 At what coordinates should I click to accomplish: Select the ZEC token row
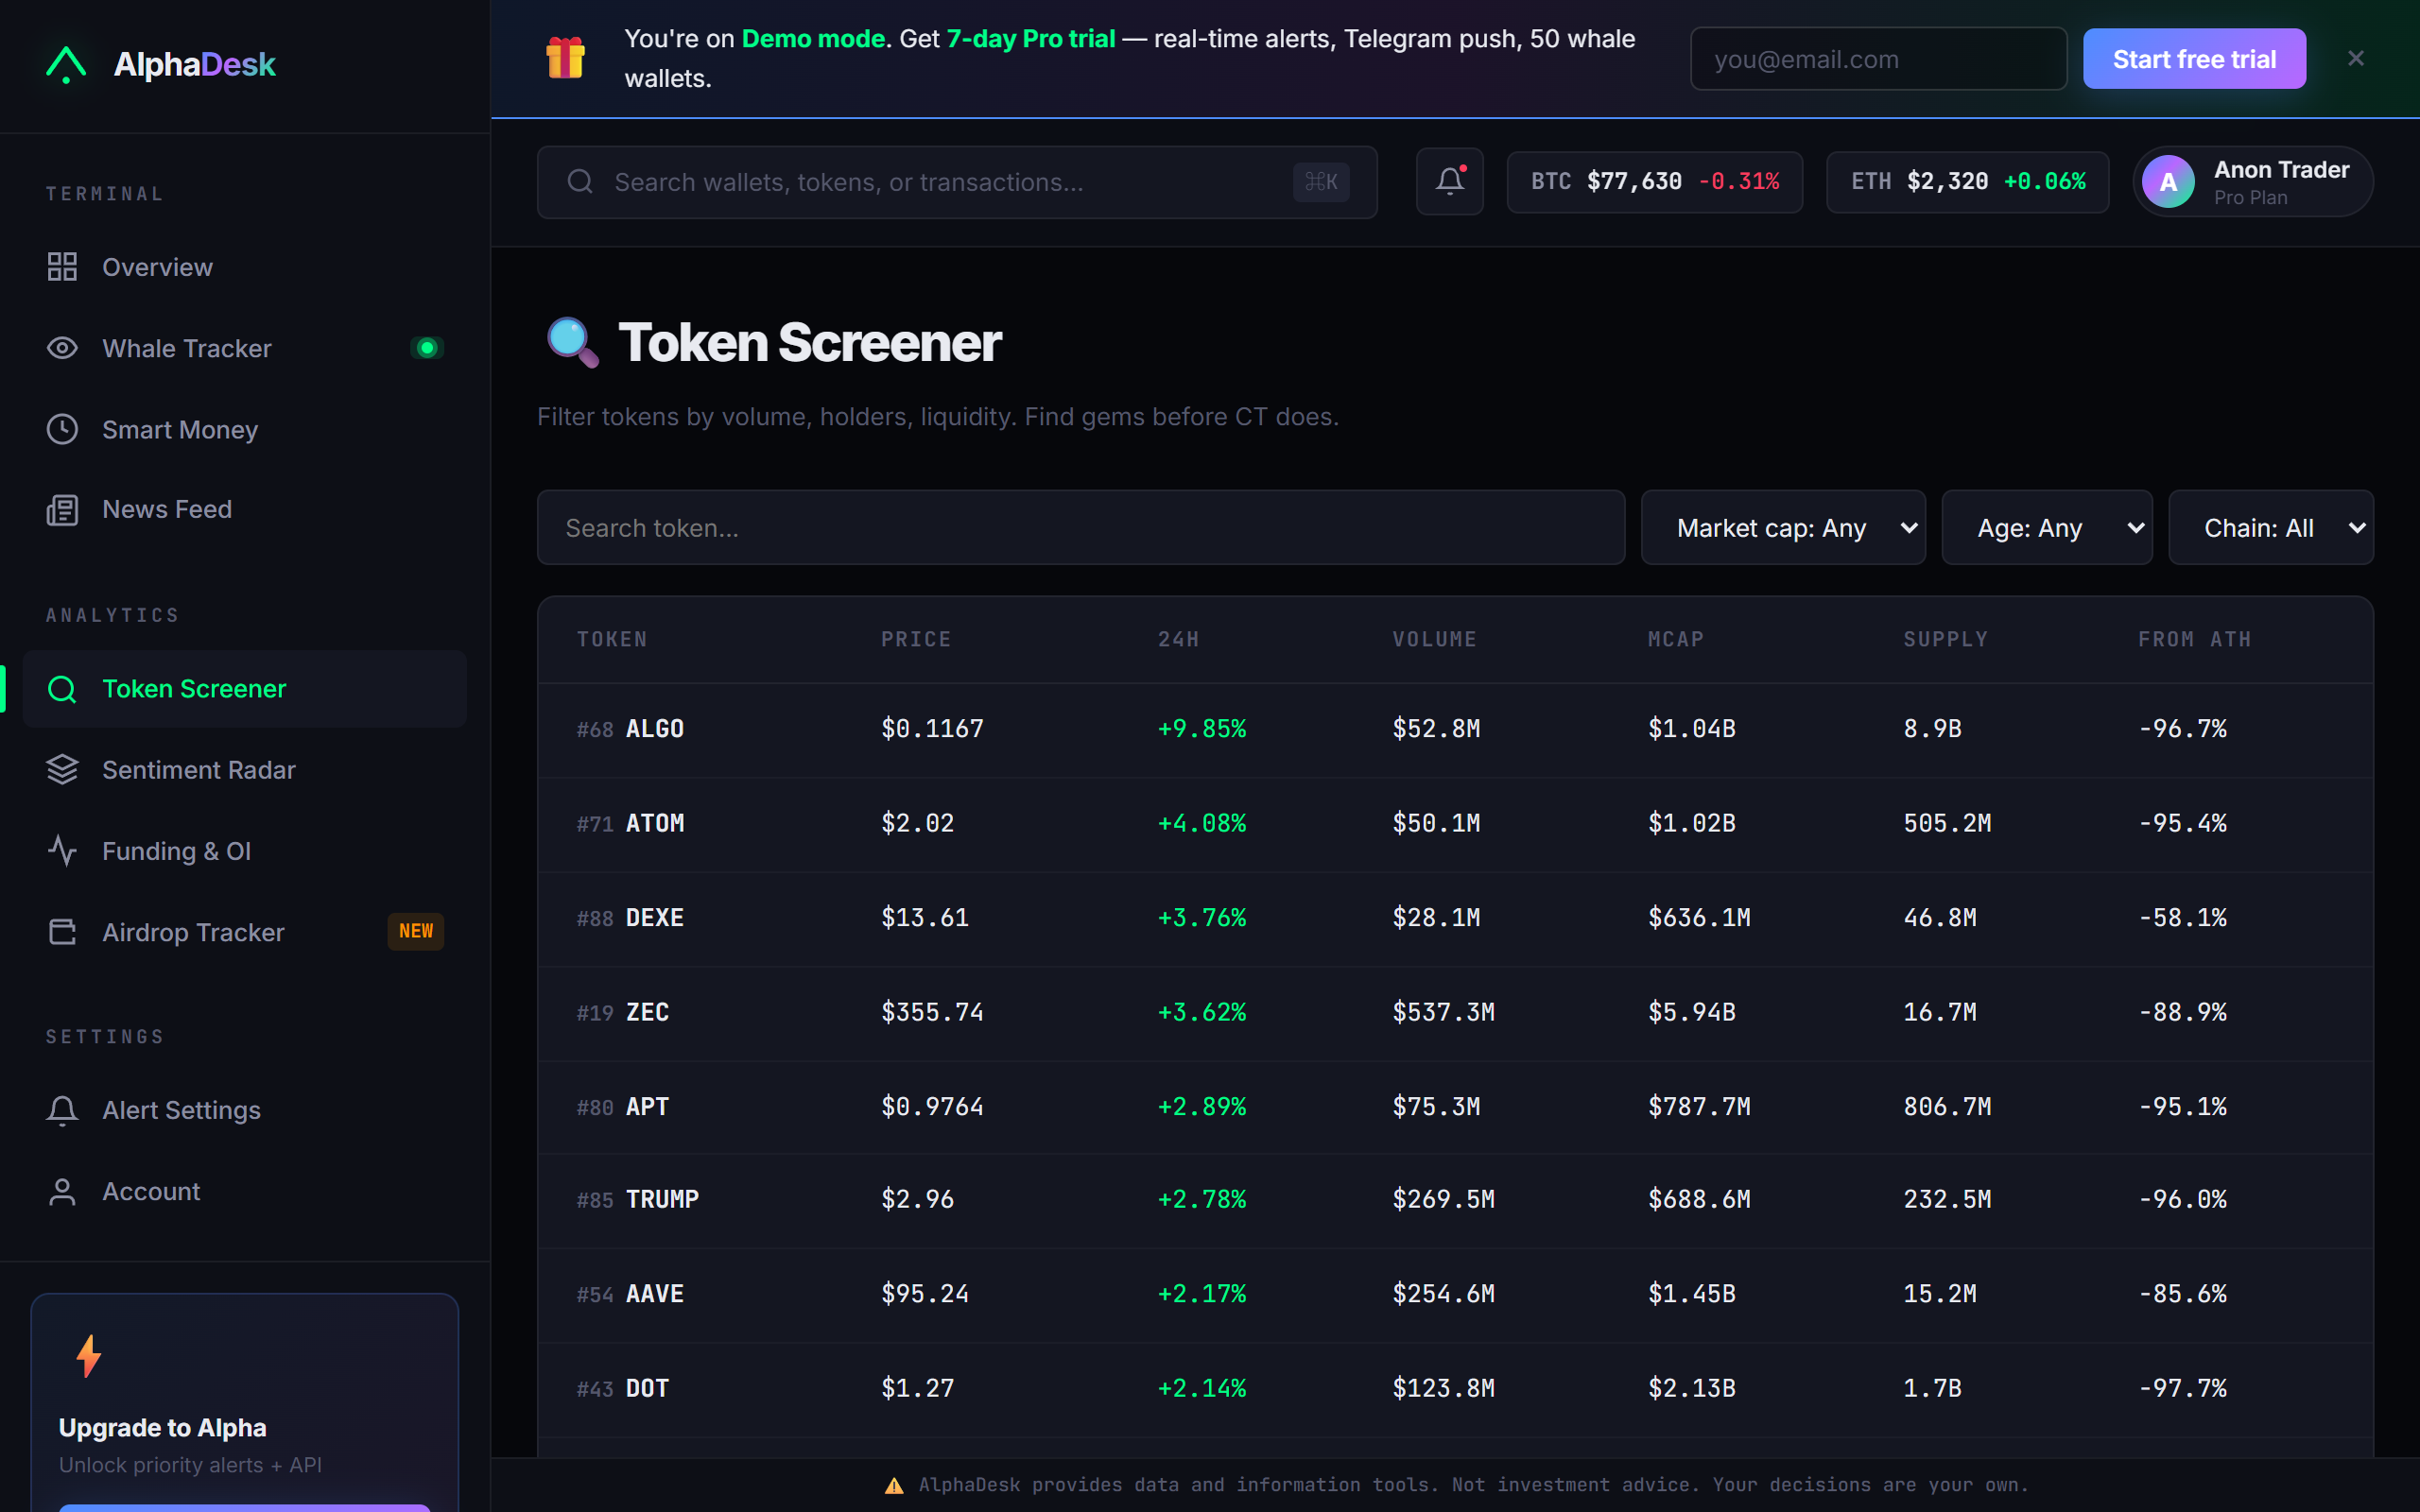click(x=1455, y=1013)
